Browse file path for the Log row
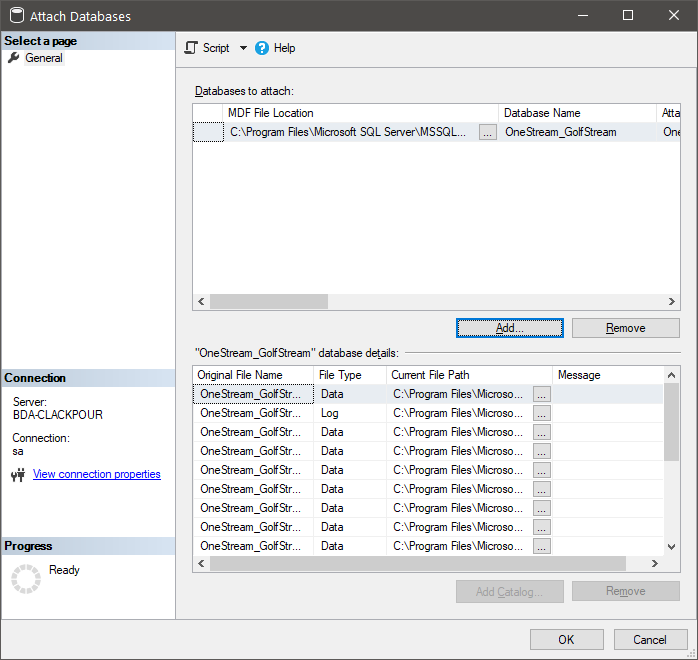 tap(542, 413)
